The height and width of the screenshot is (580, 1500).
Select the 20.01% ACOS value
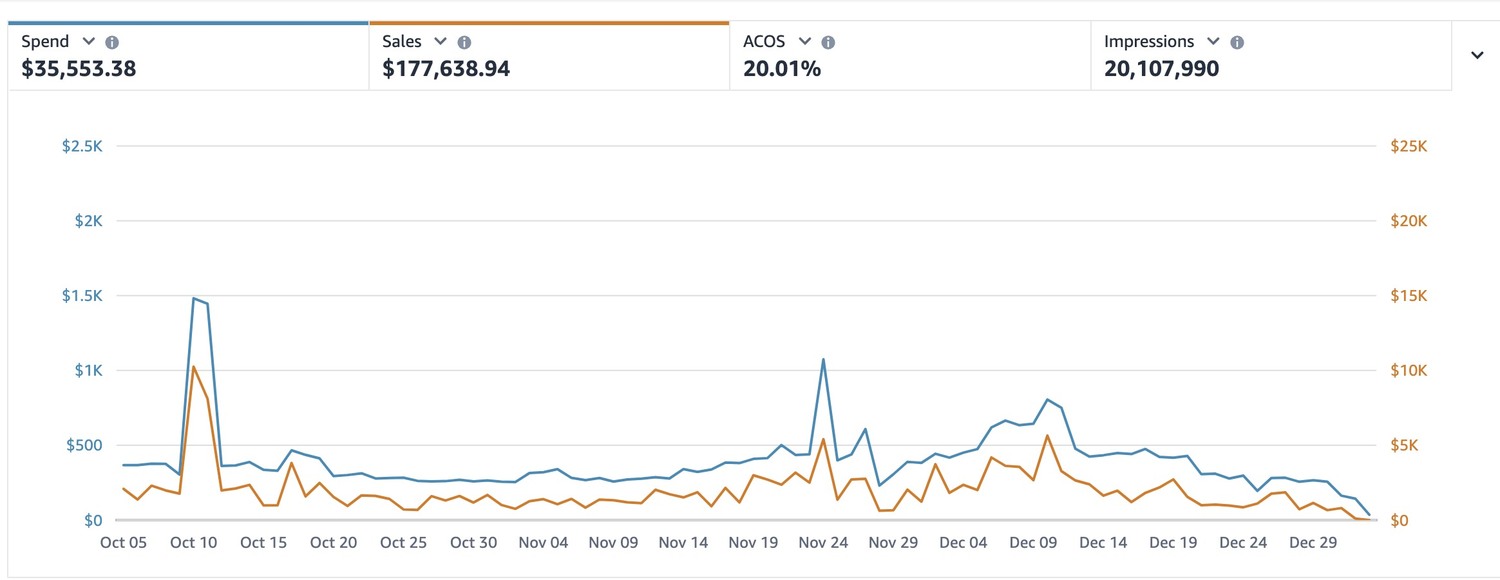coord(782,69)
